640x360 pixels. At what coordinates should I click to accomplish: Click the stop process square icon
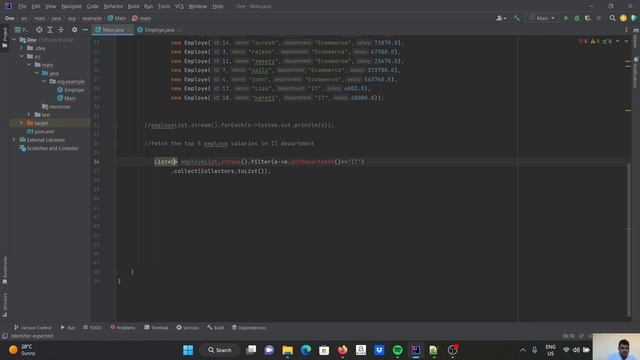599,18
